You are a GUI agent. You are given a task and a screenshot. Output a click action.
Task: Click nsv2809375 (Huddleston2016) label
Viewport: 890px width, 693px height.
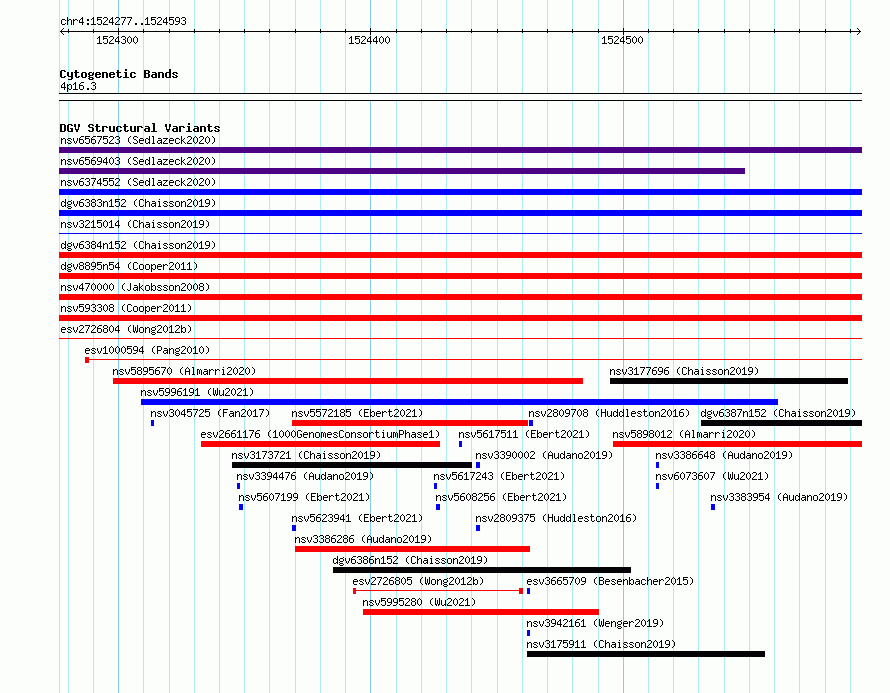556,518
